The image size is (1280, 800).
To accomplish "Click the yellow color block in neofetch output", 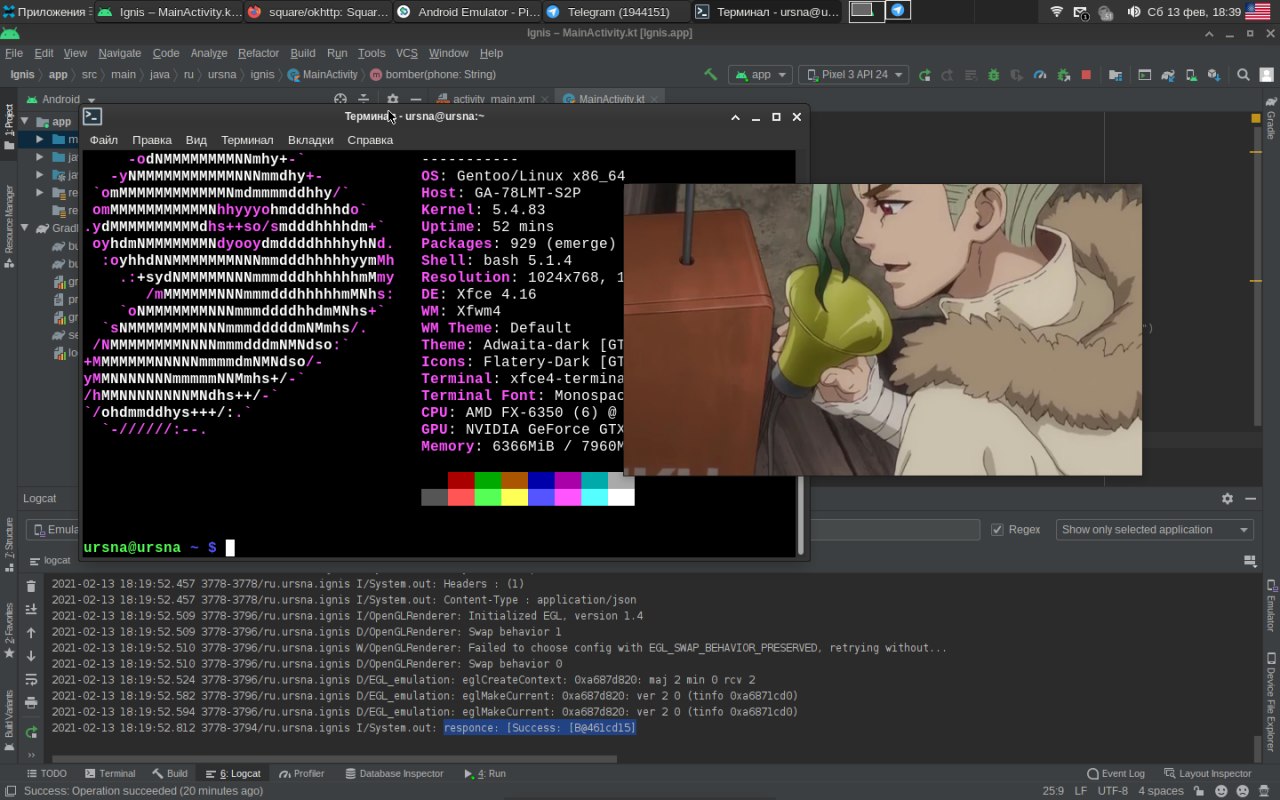I will point(514,497).
